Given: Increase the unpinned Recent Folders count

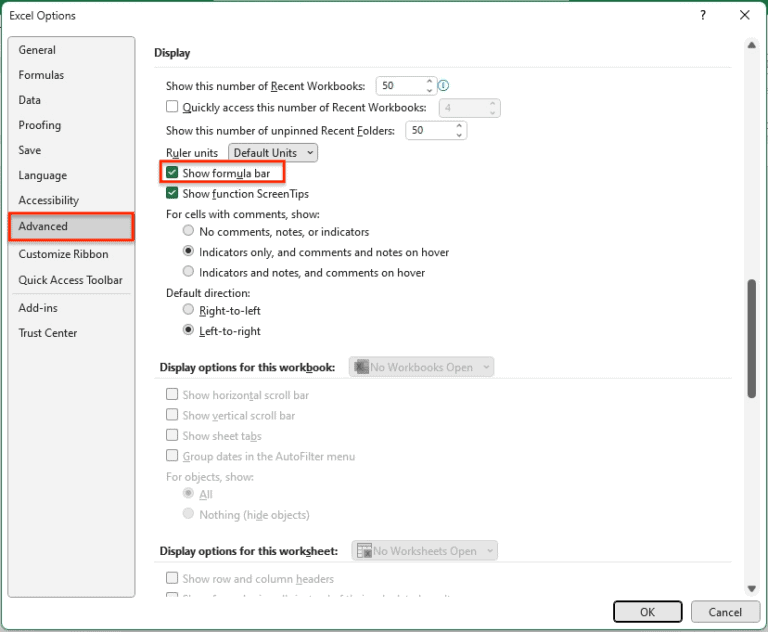Looking at the screenshot, I should point(459,126).
